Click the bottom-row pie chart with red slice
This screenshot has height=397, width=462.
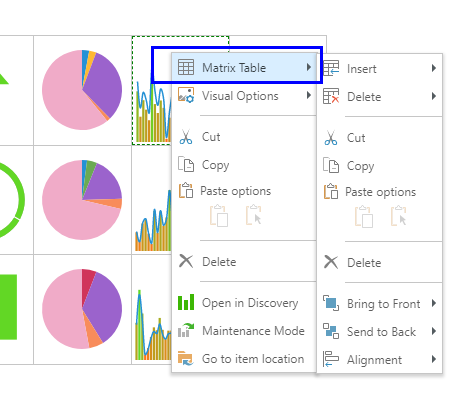click(x=82, y=309)
